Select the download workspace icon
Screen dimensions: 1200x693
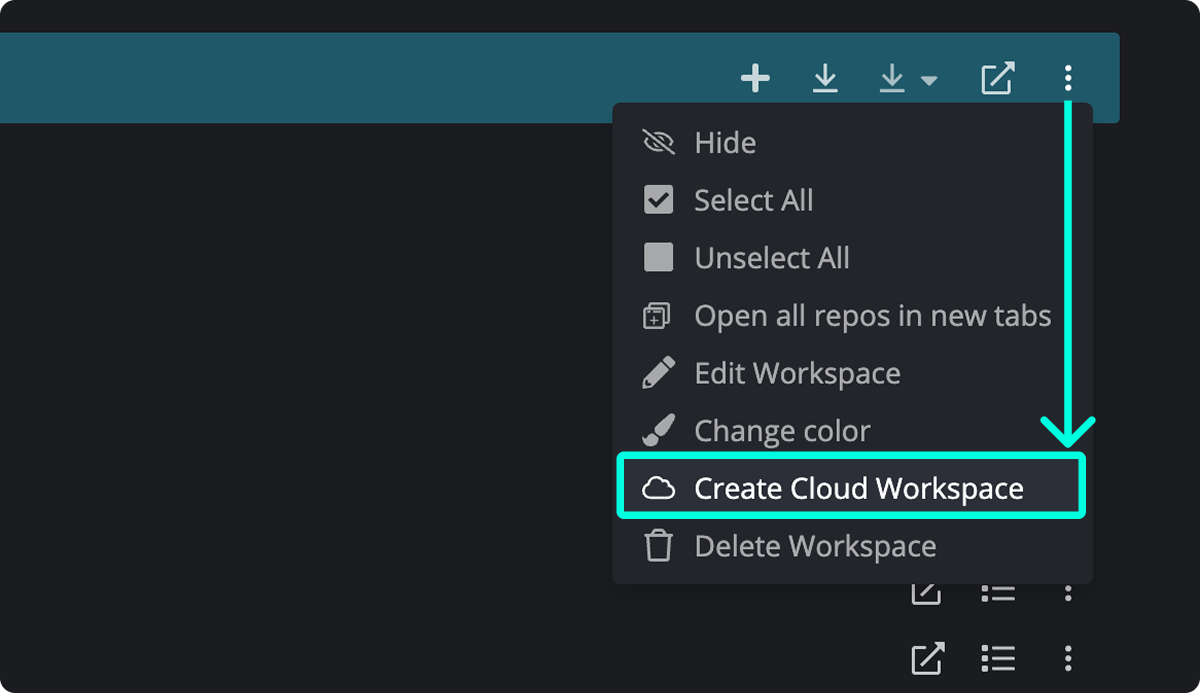pyautogui.click(x=824, y=77)
